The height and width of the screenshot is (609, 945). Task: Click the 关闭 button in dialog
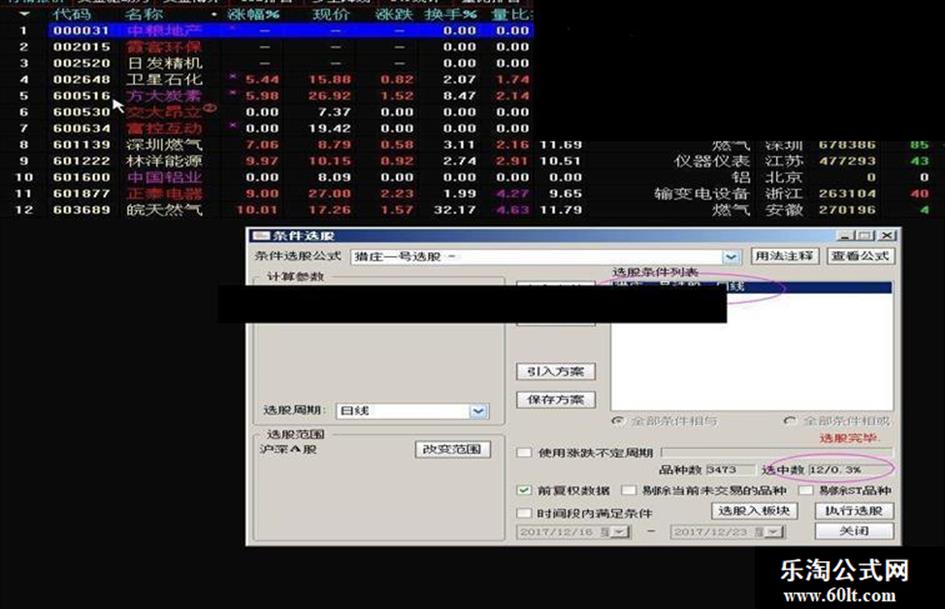tap(855, 531)
